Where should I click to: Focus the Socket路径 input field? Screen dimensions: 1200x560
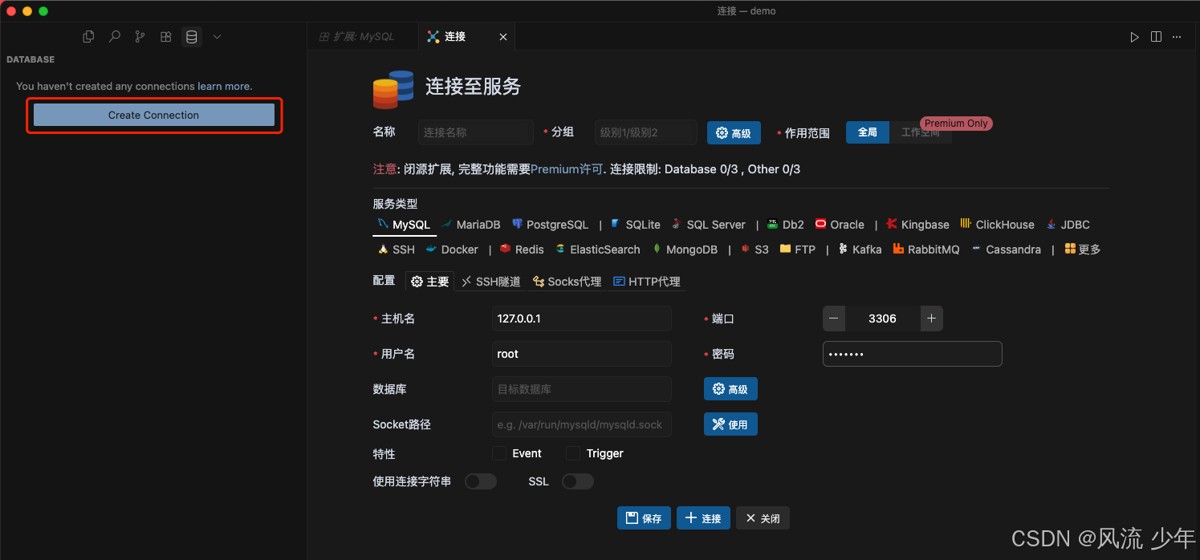tap(581, 424)
